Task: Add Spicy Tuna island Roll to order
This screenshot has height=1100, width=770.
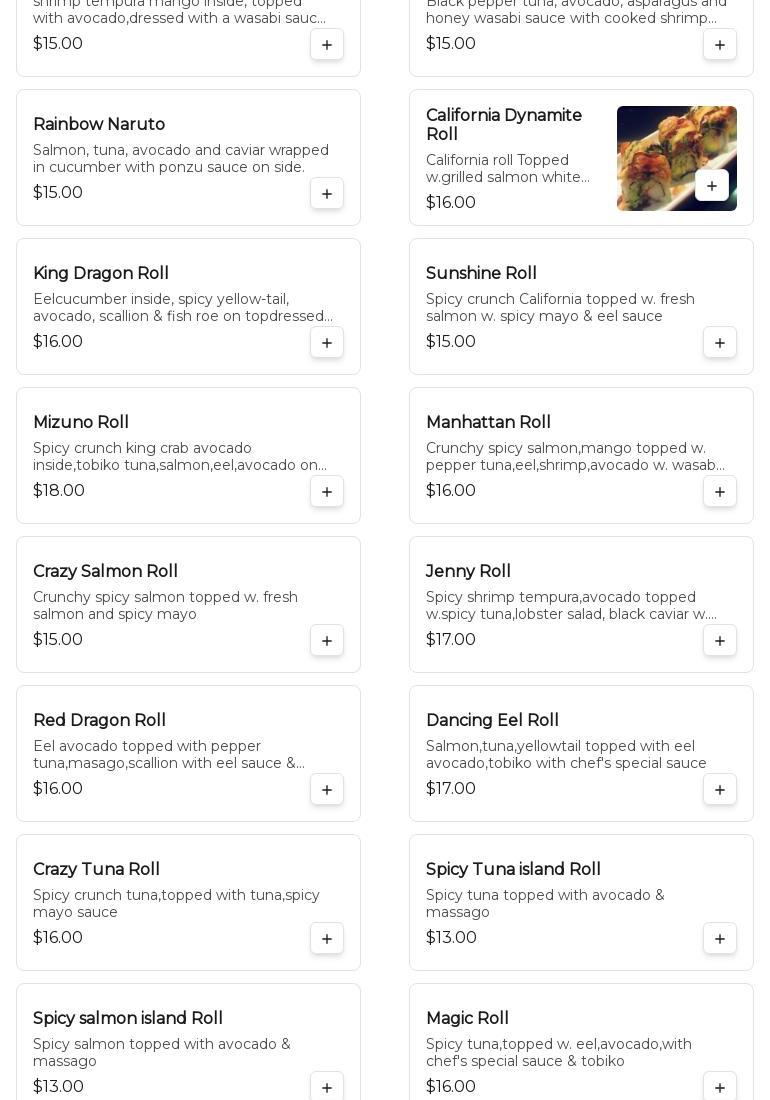Action: click(x=720, y=939)
